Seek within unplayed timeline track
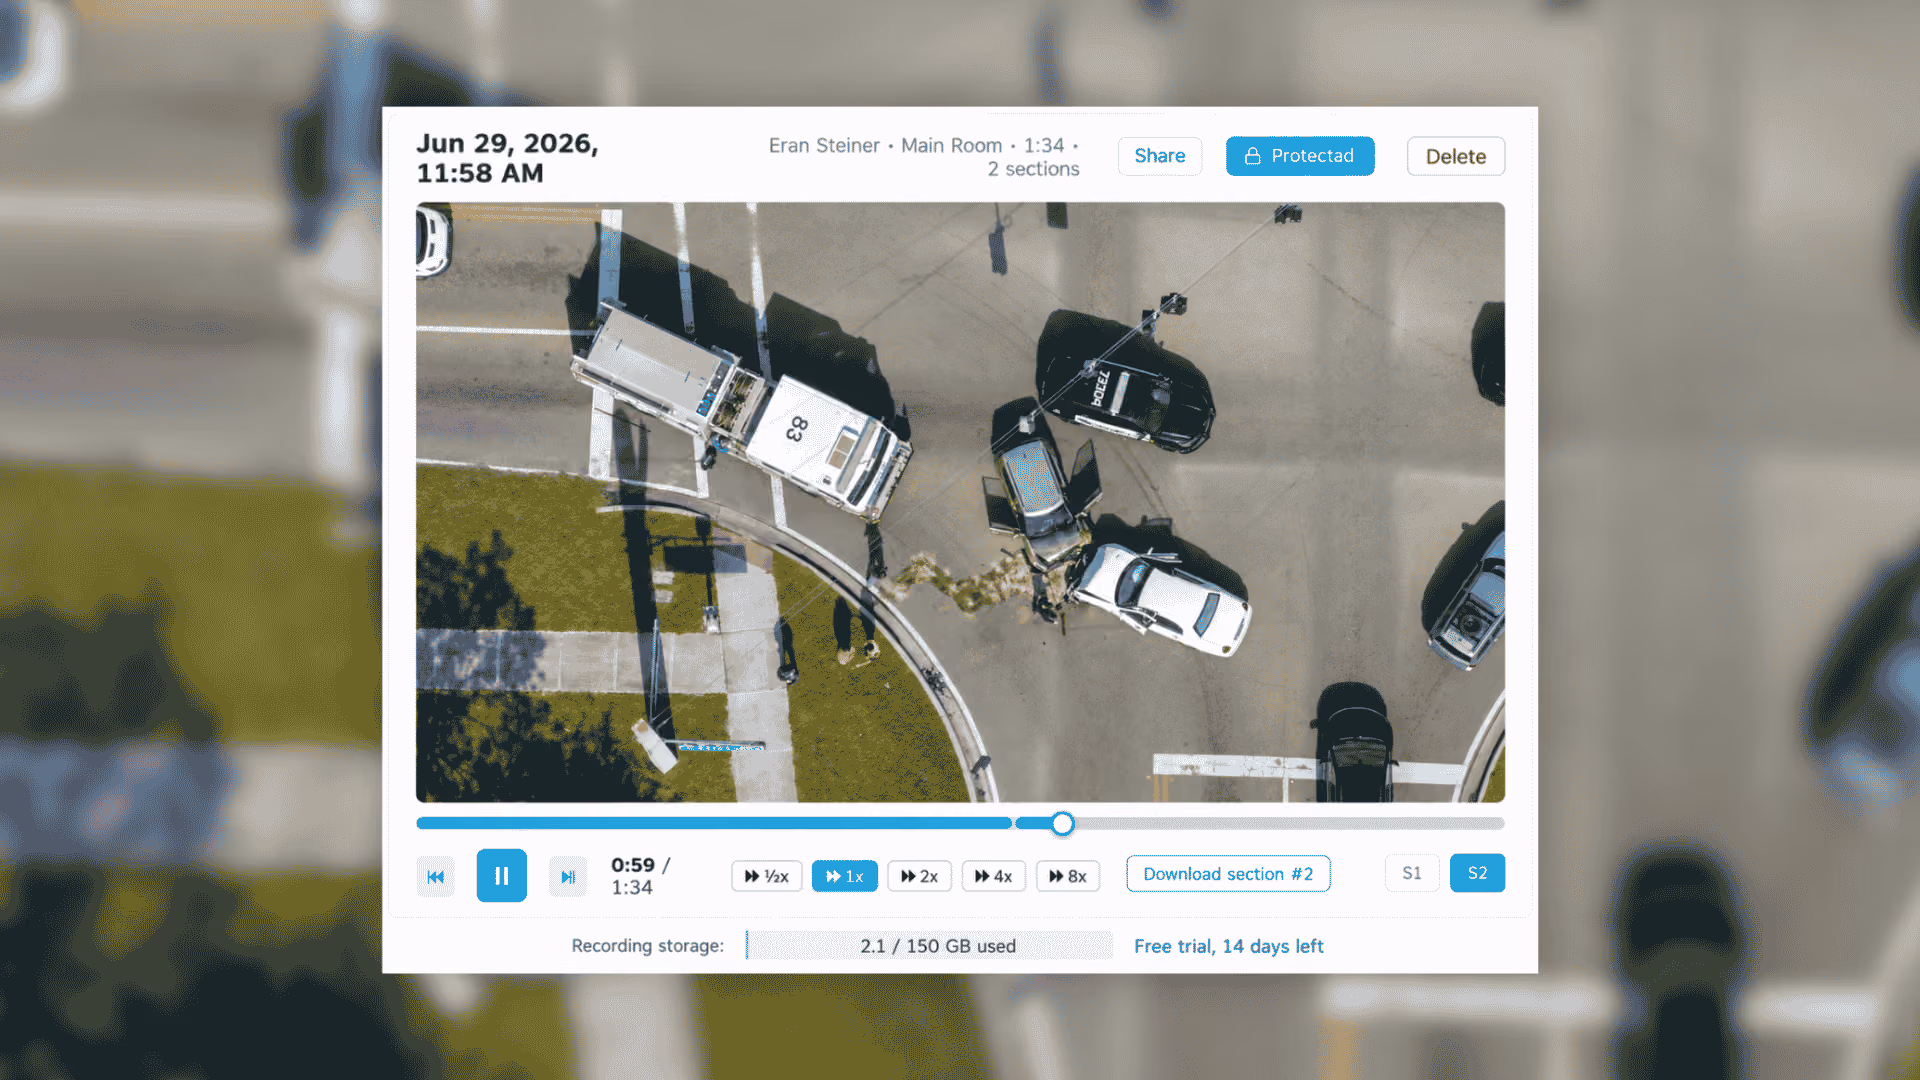Image resolution: width=1920 pixels, height=1080 pixels. pyautogui.click(x=1290, y=823)
